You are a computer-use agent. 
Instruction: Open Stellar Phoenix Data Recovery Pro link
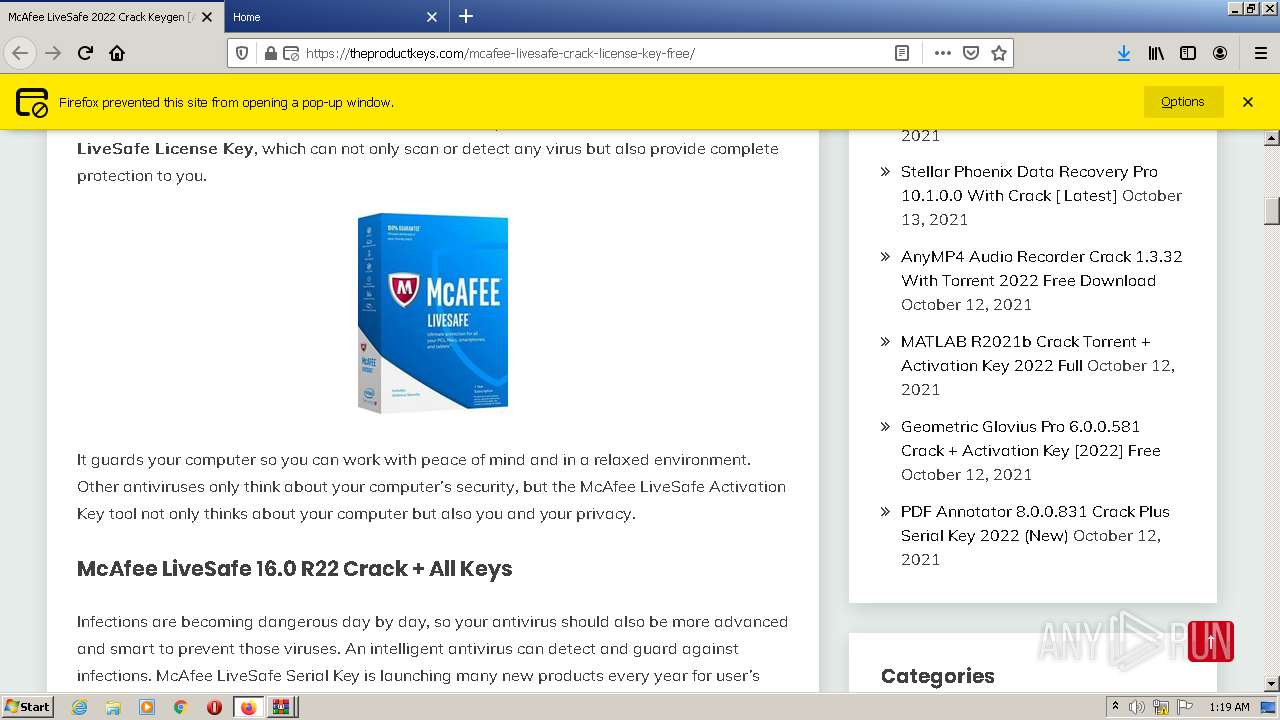1029,183
